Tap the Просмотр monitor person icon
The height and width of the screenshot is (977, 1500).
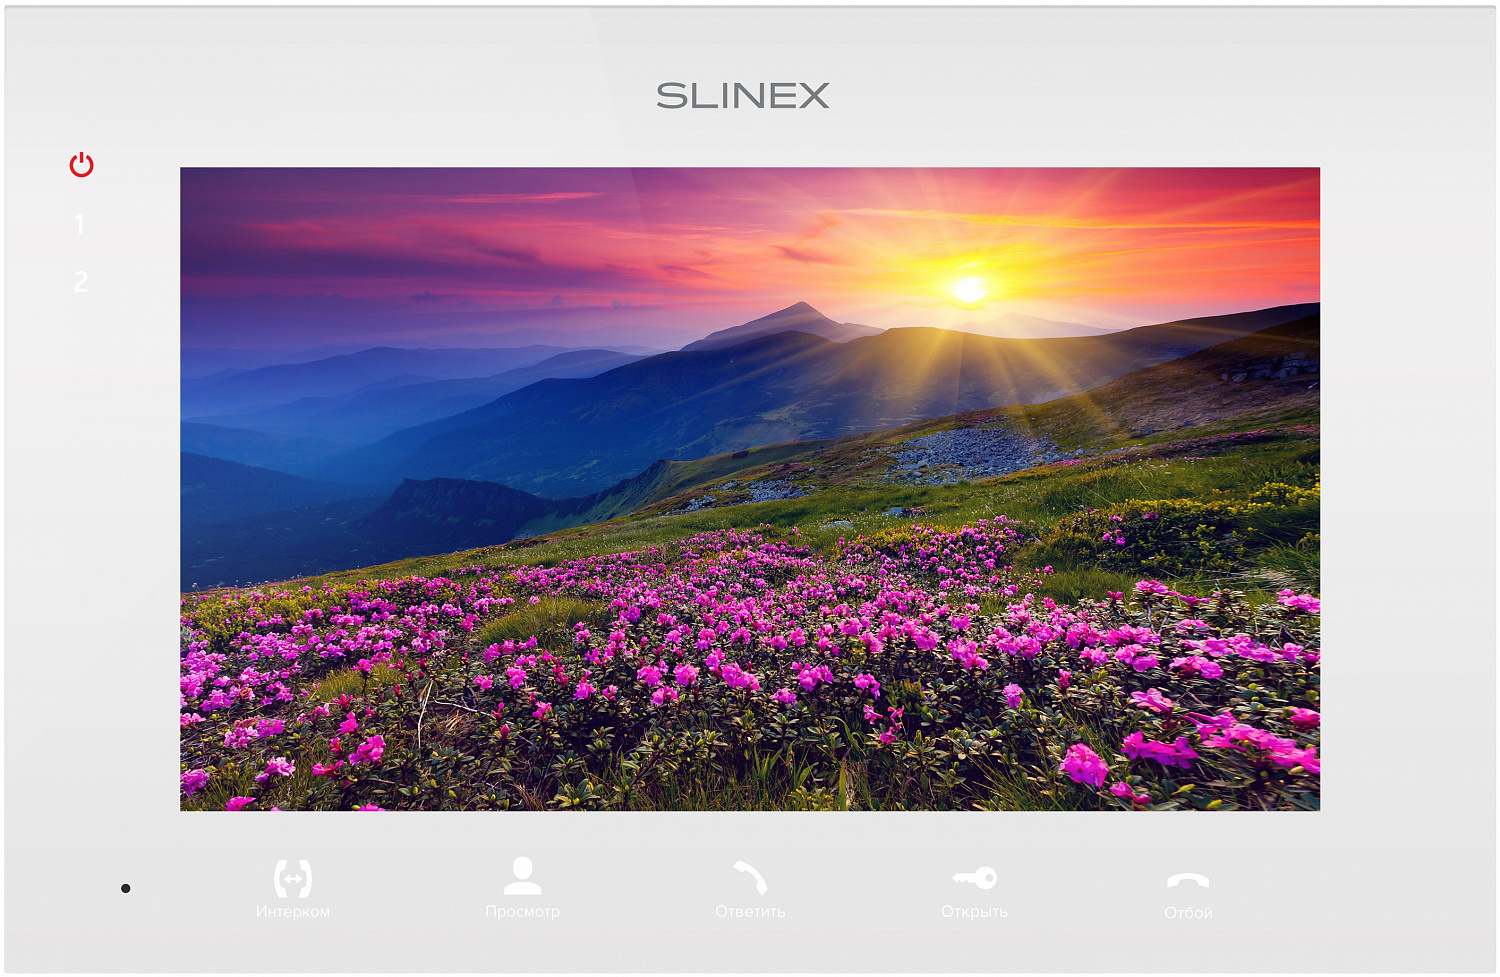click(x=522, y=875)
